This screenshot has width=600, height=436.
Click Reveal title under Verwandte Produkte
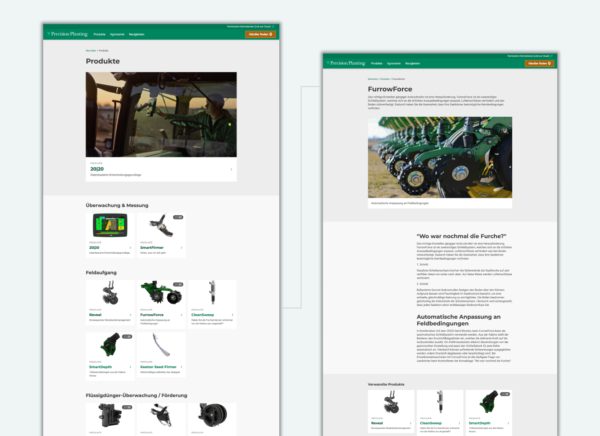click(377, 423)
